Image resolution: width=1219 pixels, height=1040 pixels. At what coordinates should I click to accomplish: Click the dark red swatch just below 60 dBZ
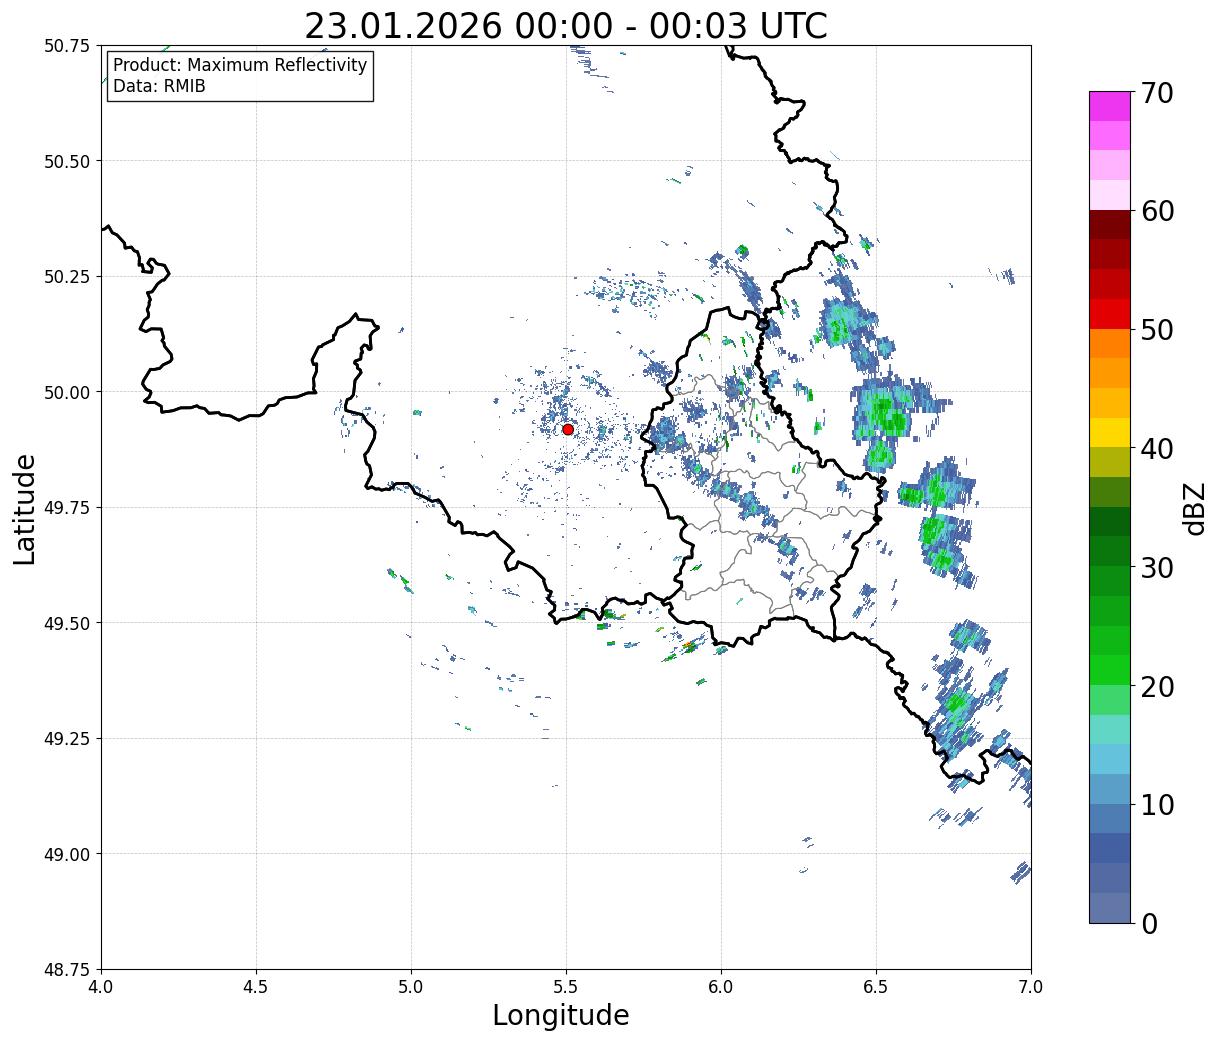coord(1110,224)
